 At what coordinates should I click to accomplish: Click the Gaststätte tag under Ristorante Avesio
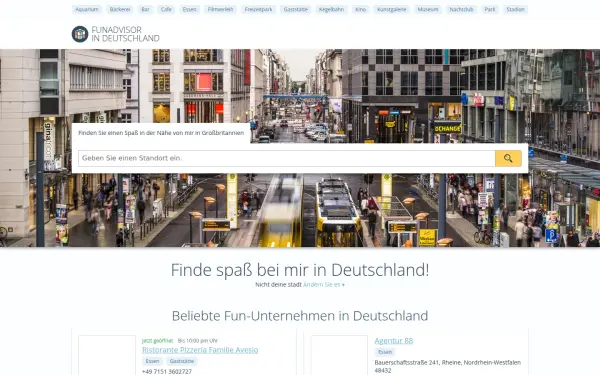(x=182, y=361)
